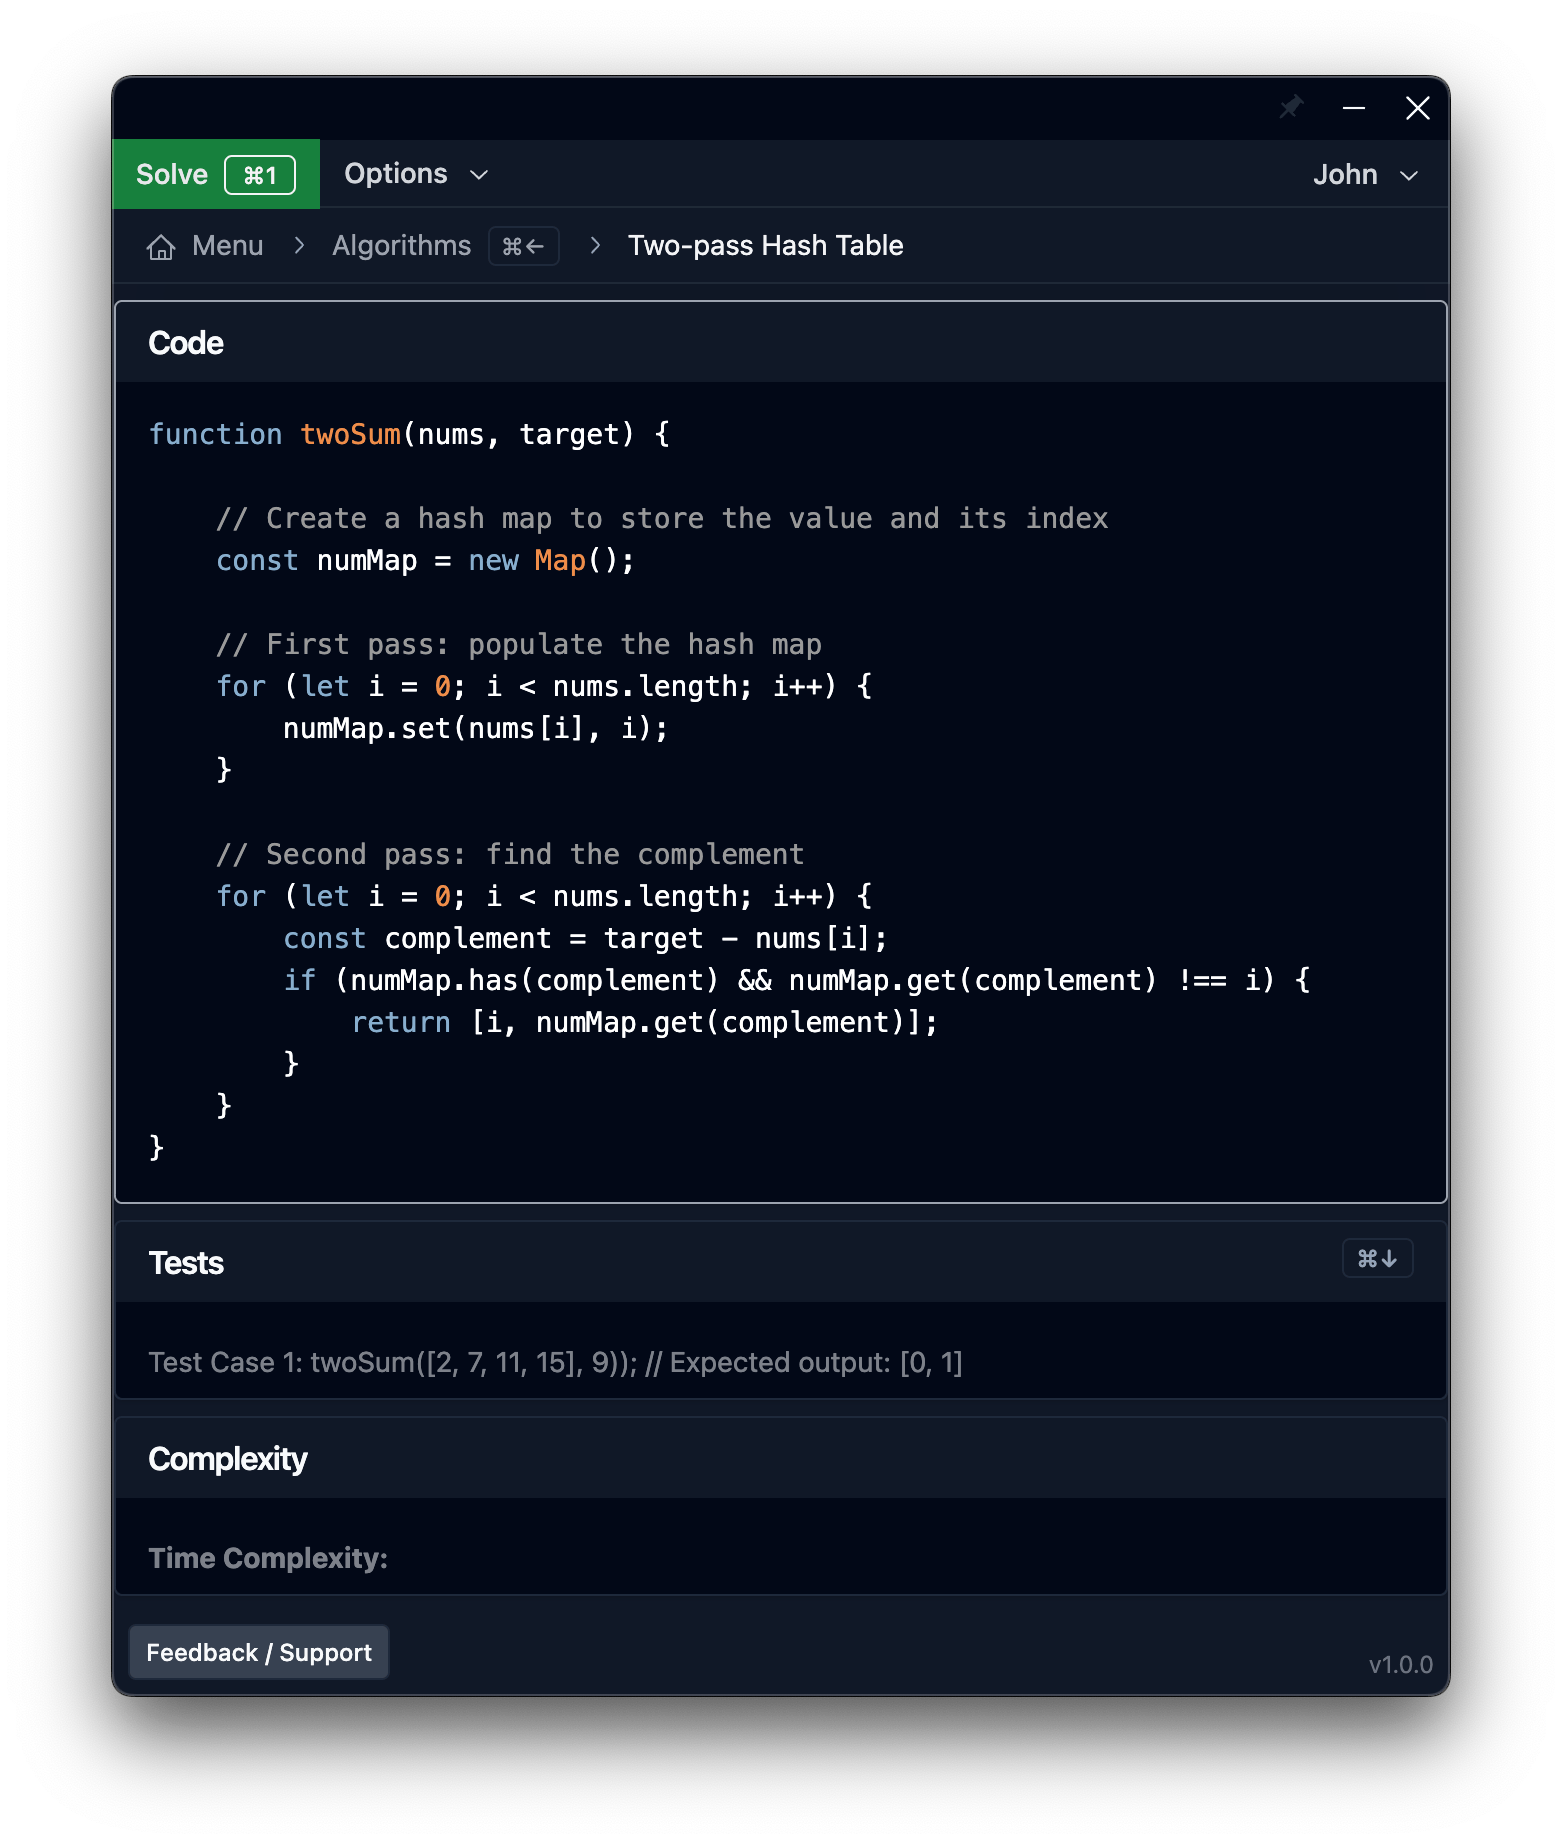Click the chevron after Algorithms breadcrumb

(x=595, y=246)
